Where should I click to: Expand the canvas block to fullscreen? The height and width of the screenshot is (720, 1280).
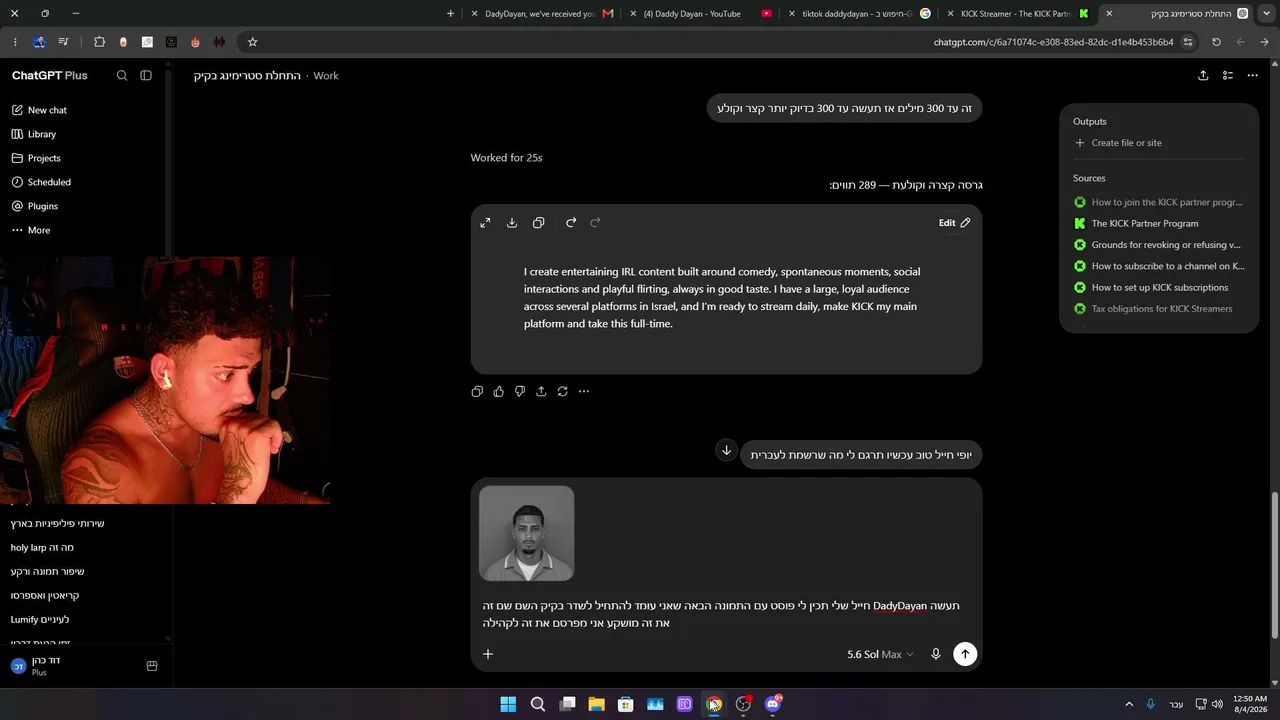click(485, 223)
